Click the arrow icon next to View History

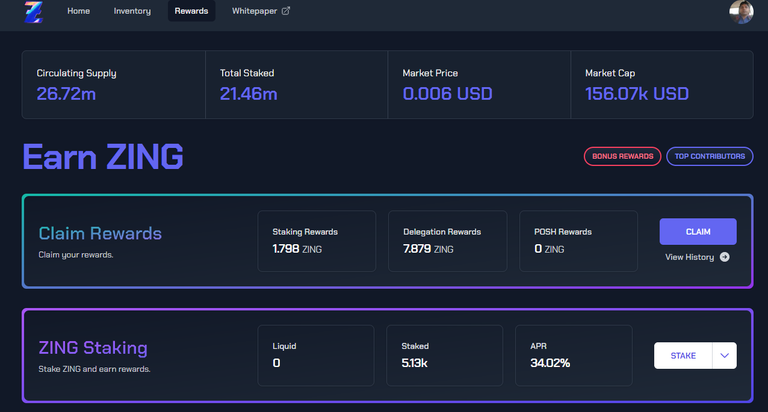(x=724, y=257)
